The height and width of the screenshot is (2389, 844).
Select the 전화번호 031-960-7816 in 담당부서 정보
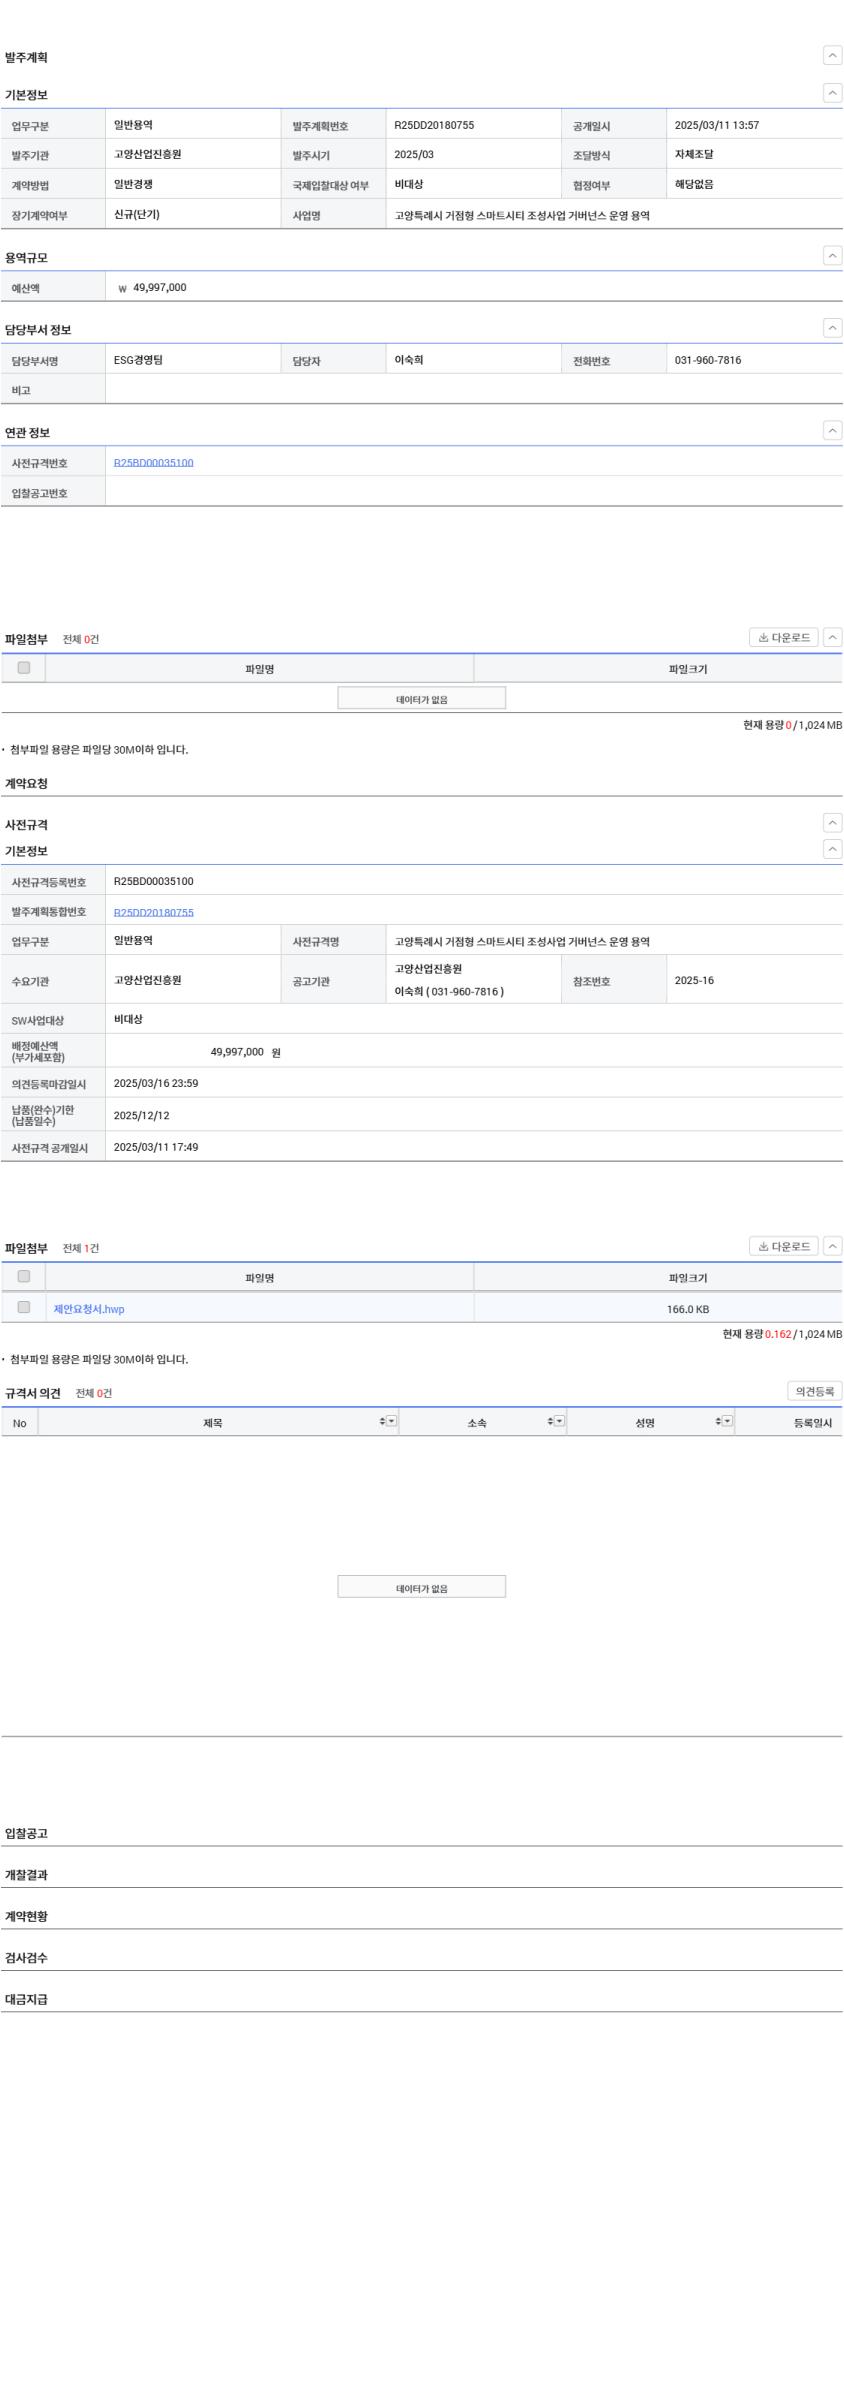tap(708, 360)
